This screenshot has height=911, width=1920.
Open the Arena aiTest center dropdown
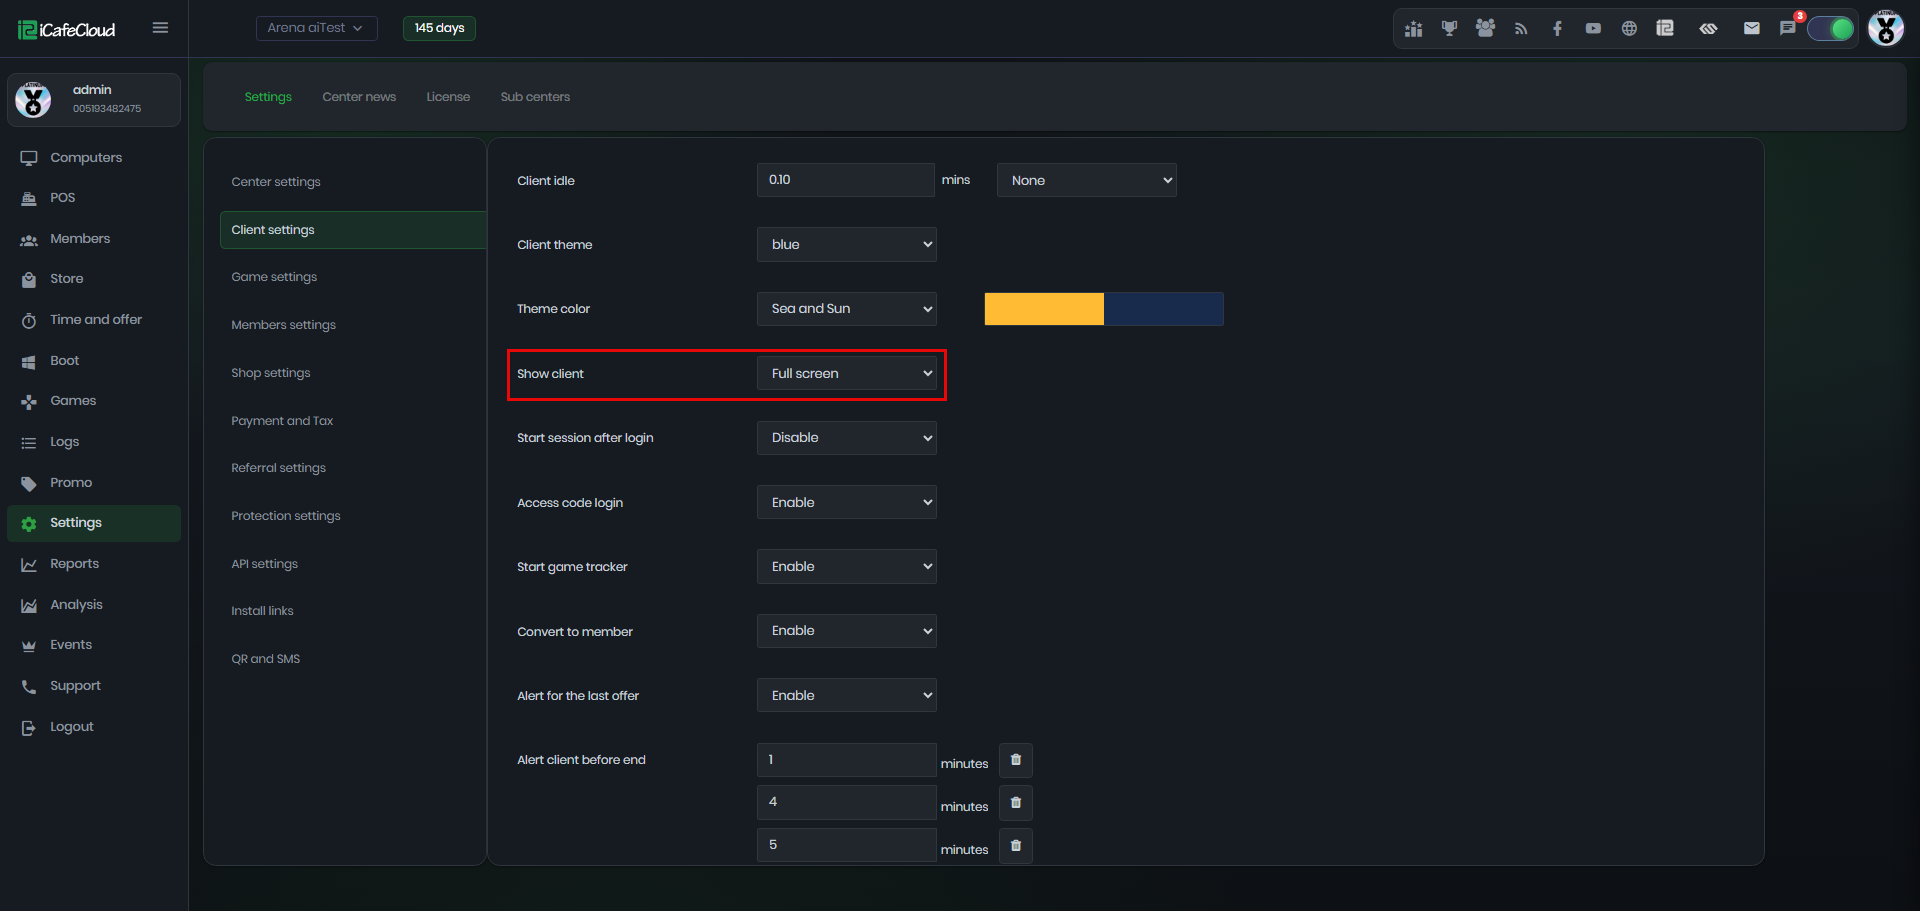click(316, 28)
